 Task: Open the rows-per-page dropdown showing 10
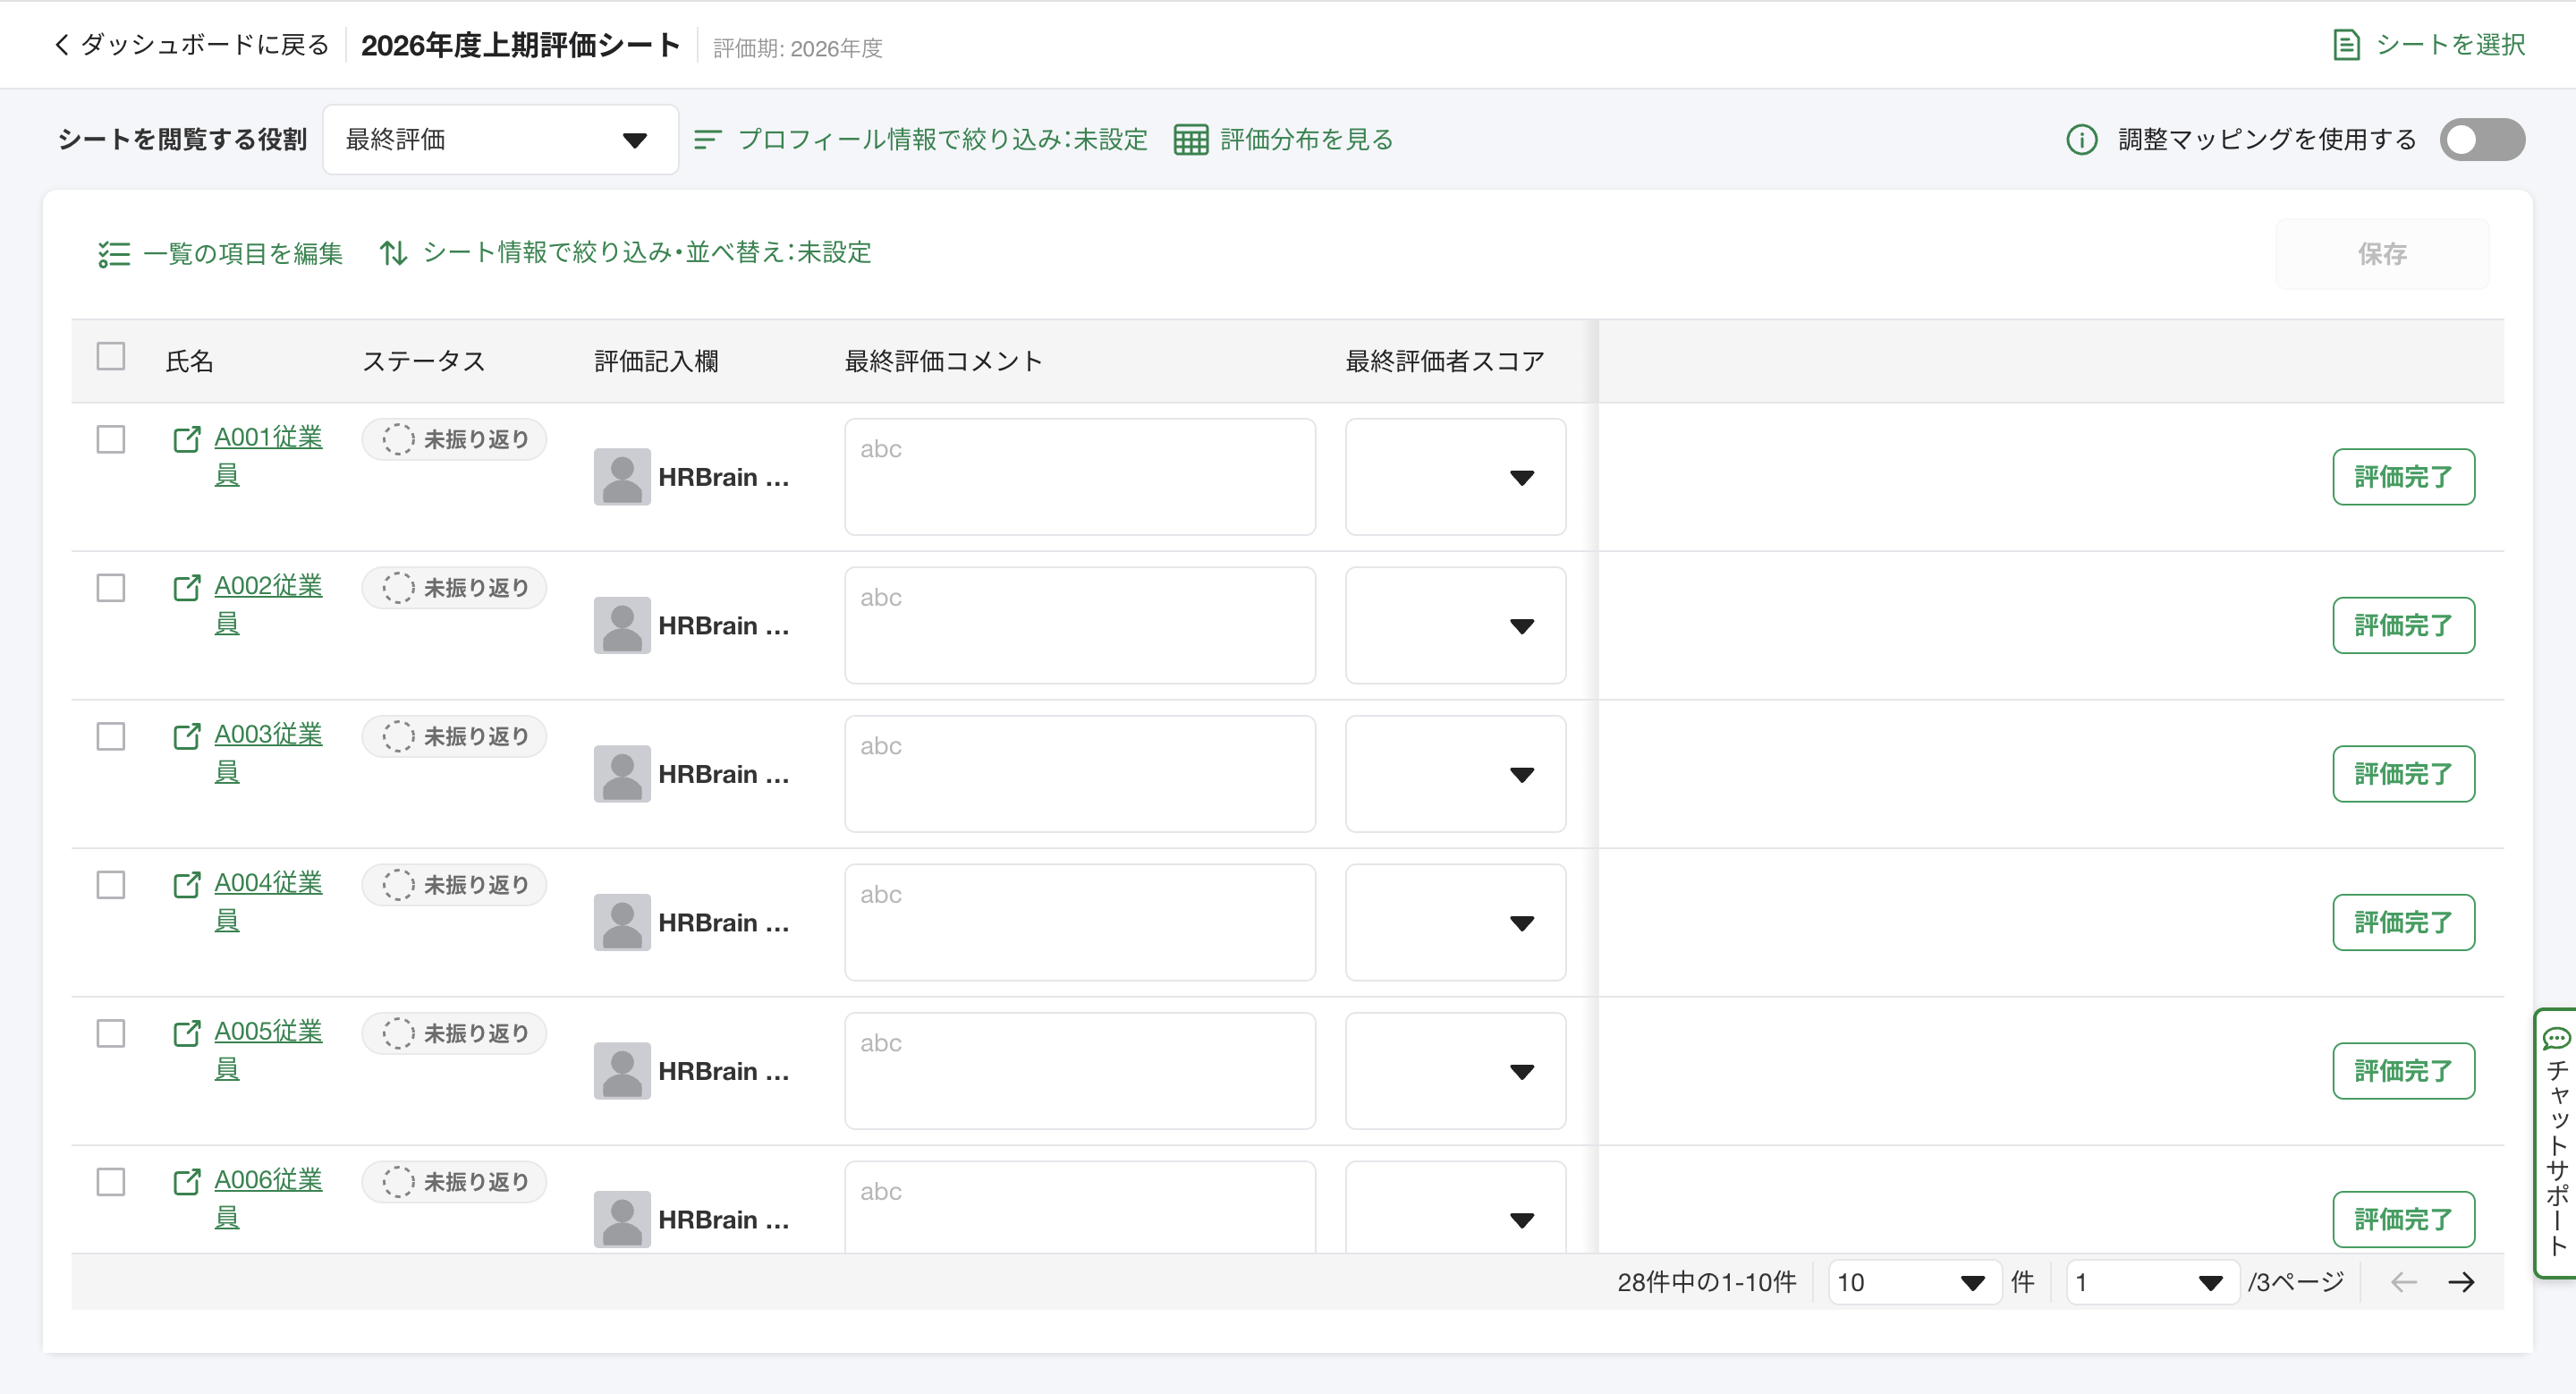(x=1912, y=1282)
